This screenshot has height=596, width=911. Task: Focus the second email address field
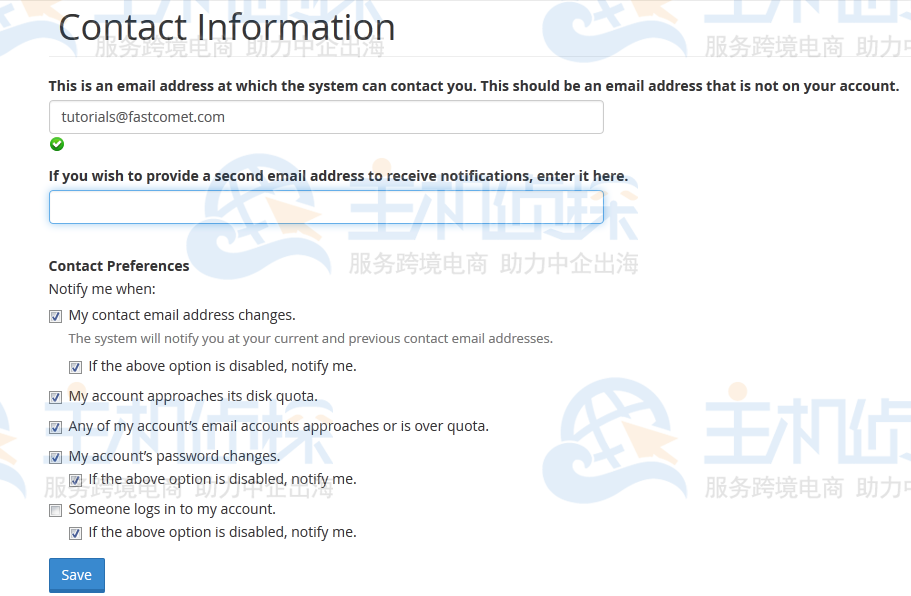pyautogui.click(x=326, y=207)
